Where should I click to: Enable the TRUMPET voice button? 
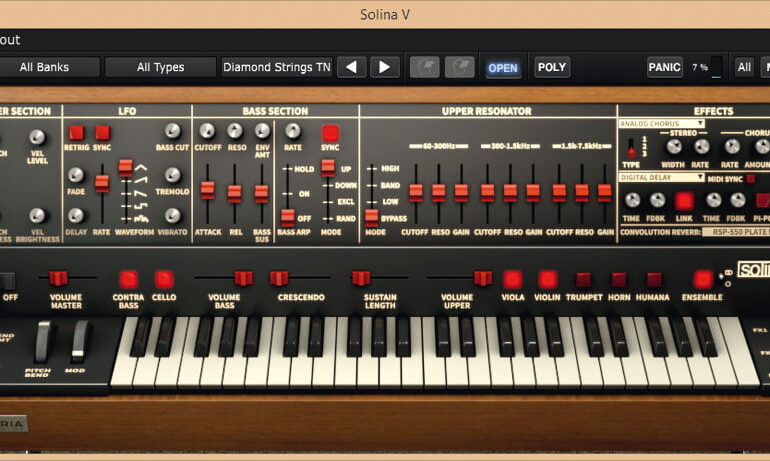(583, 279)
